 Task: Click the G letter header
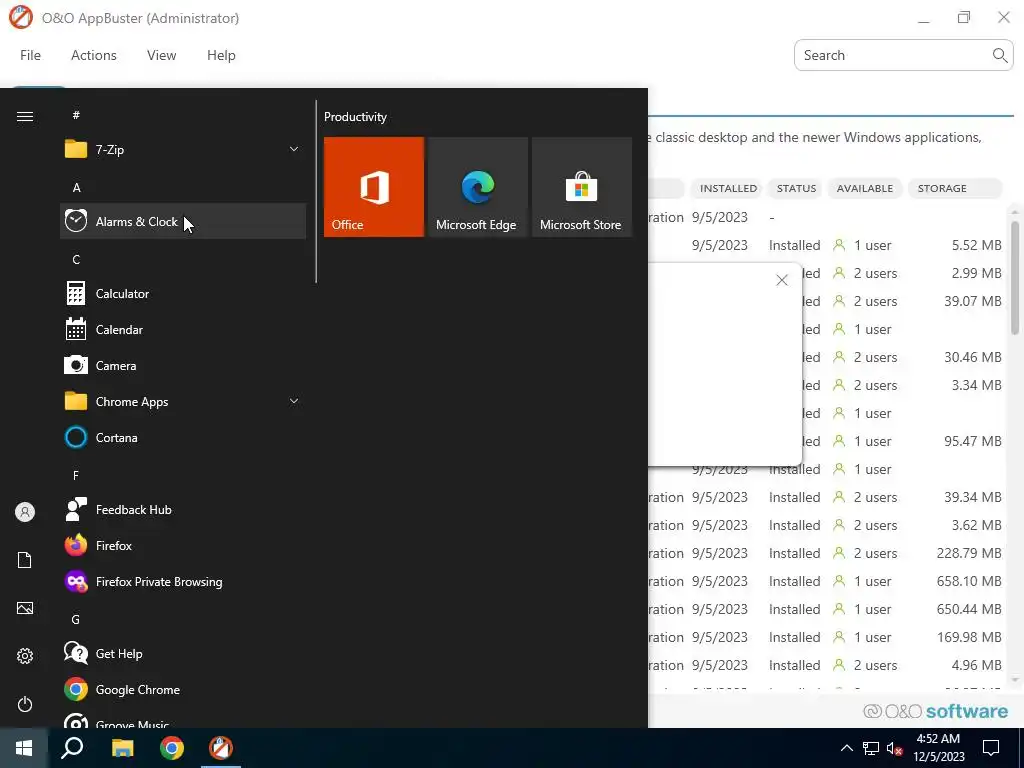pos(76,619)
